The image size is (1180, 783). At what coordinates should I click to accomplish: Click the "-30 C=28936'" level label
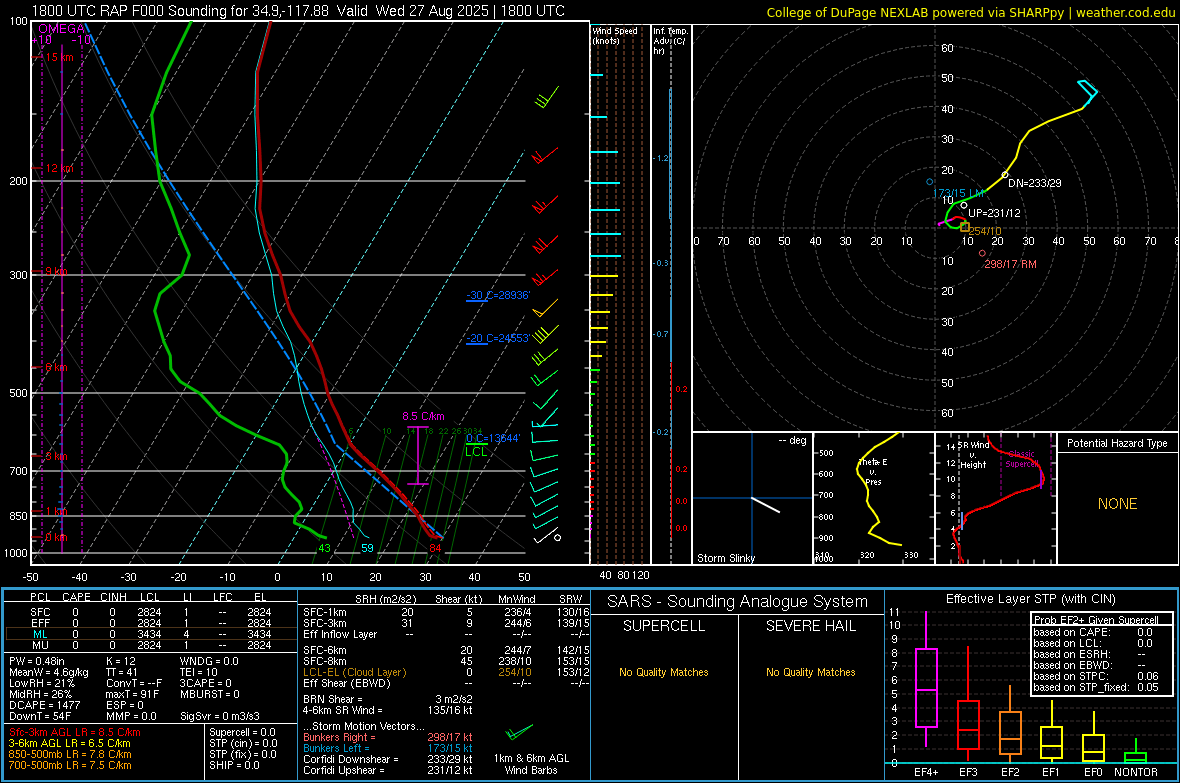498,295
